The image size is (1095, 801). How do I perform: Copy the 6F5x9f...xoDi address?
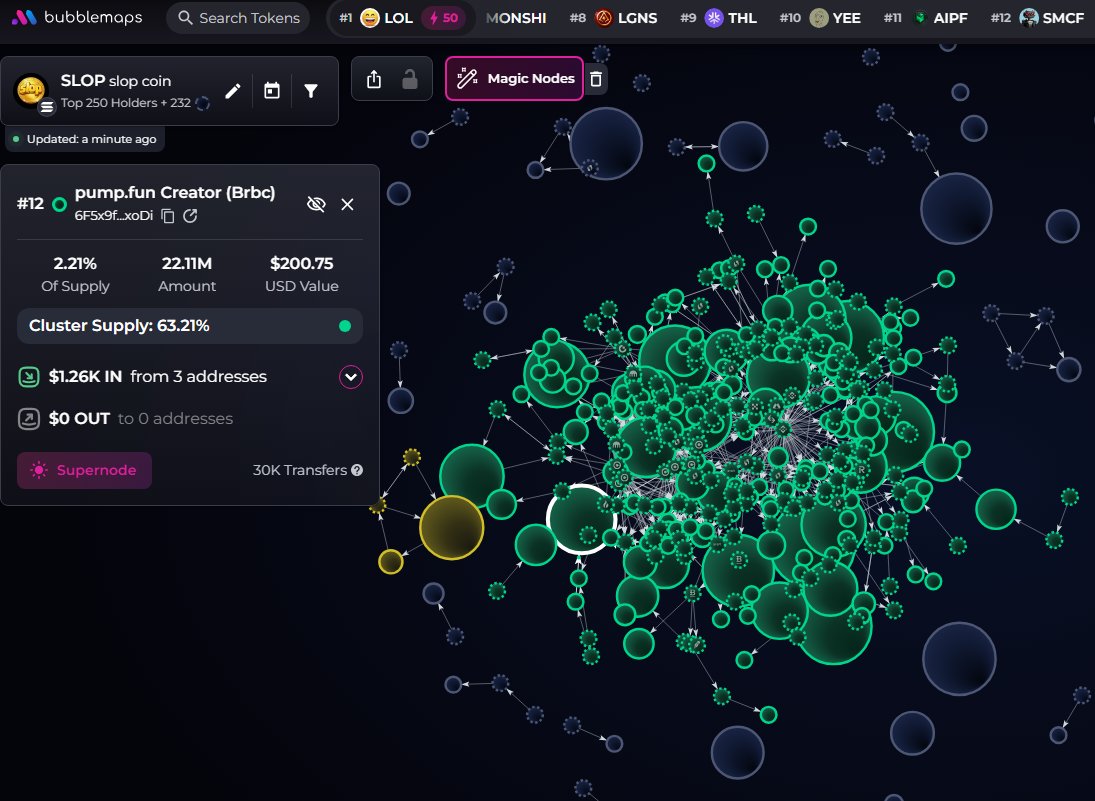tap(168, 216)
